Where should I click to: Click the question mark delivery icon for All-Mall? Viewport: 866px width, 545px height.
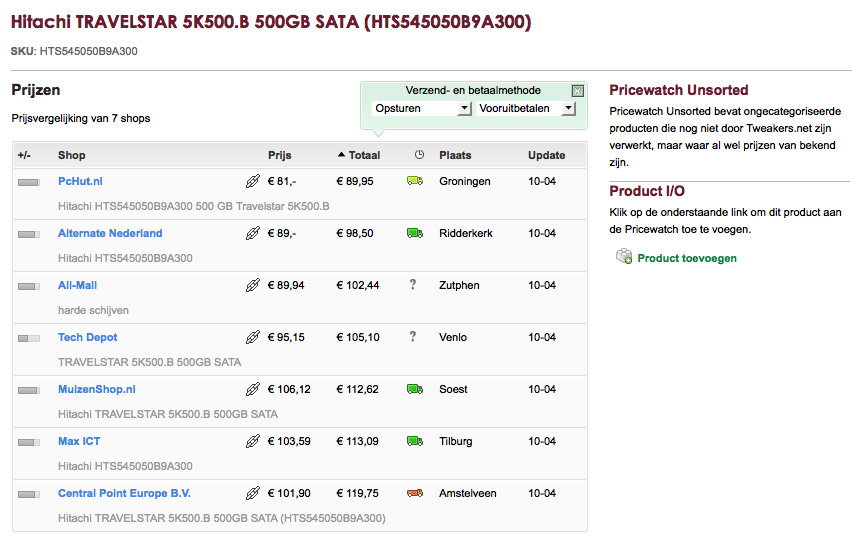click(x=413, y=285)
